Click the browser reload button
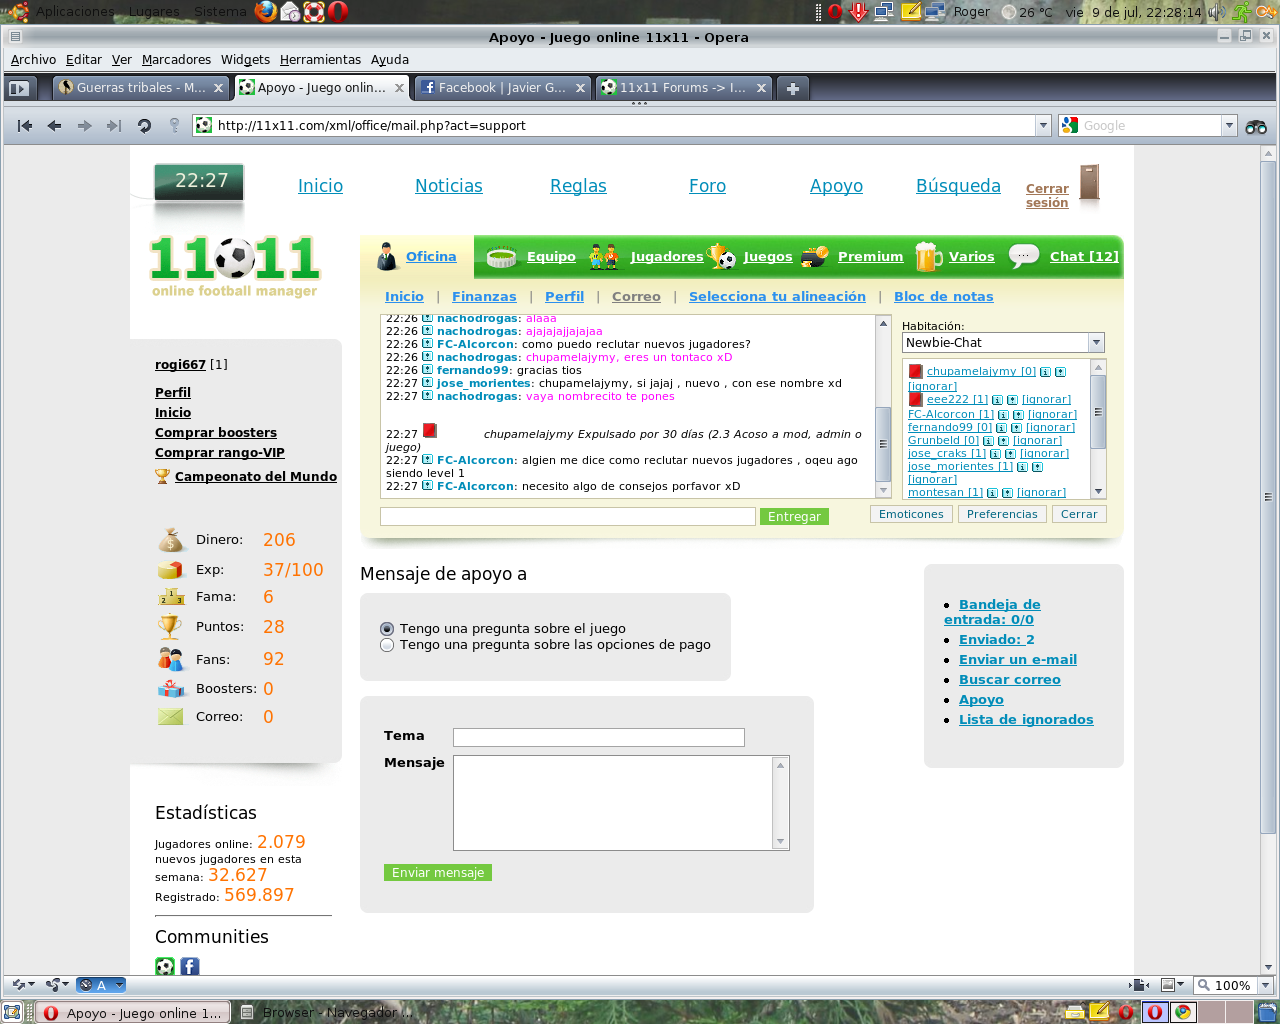This screenshot has width=1280, height=1024. click(144, 126)
